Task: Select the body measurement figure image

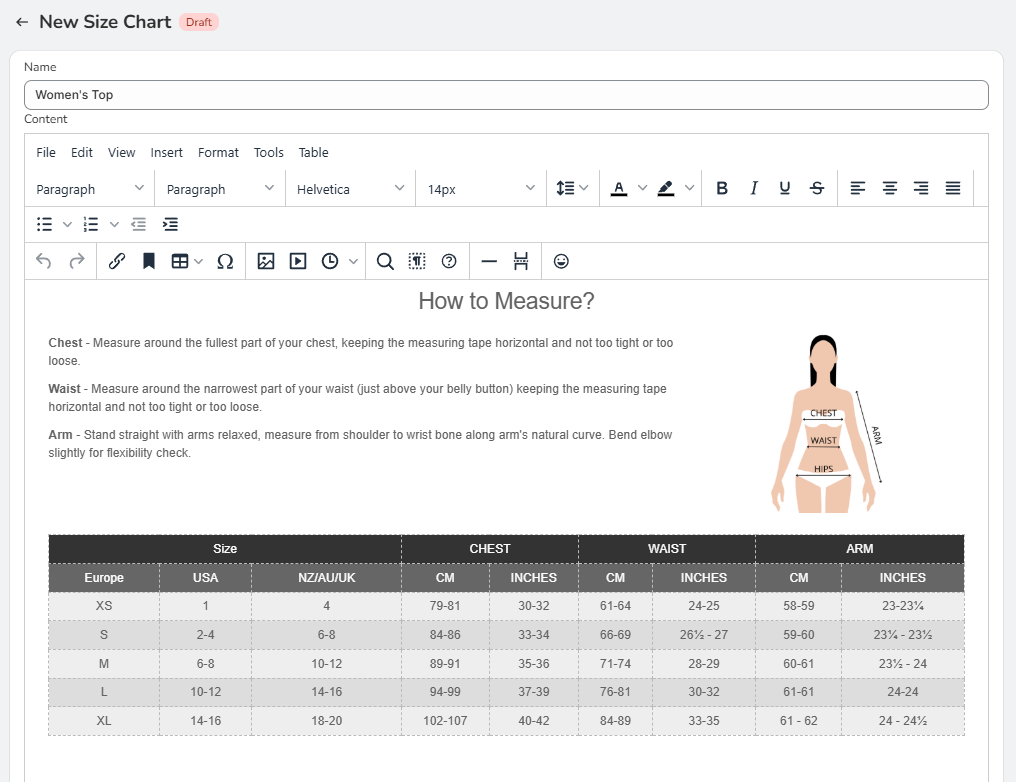Action: (x=827, y=424)
